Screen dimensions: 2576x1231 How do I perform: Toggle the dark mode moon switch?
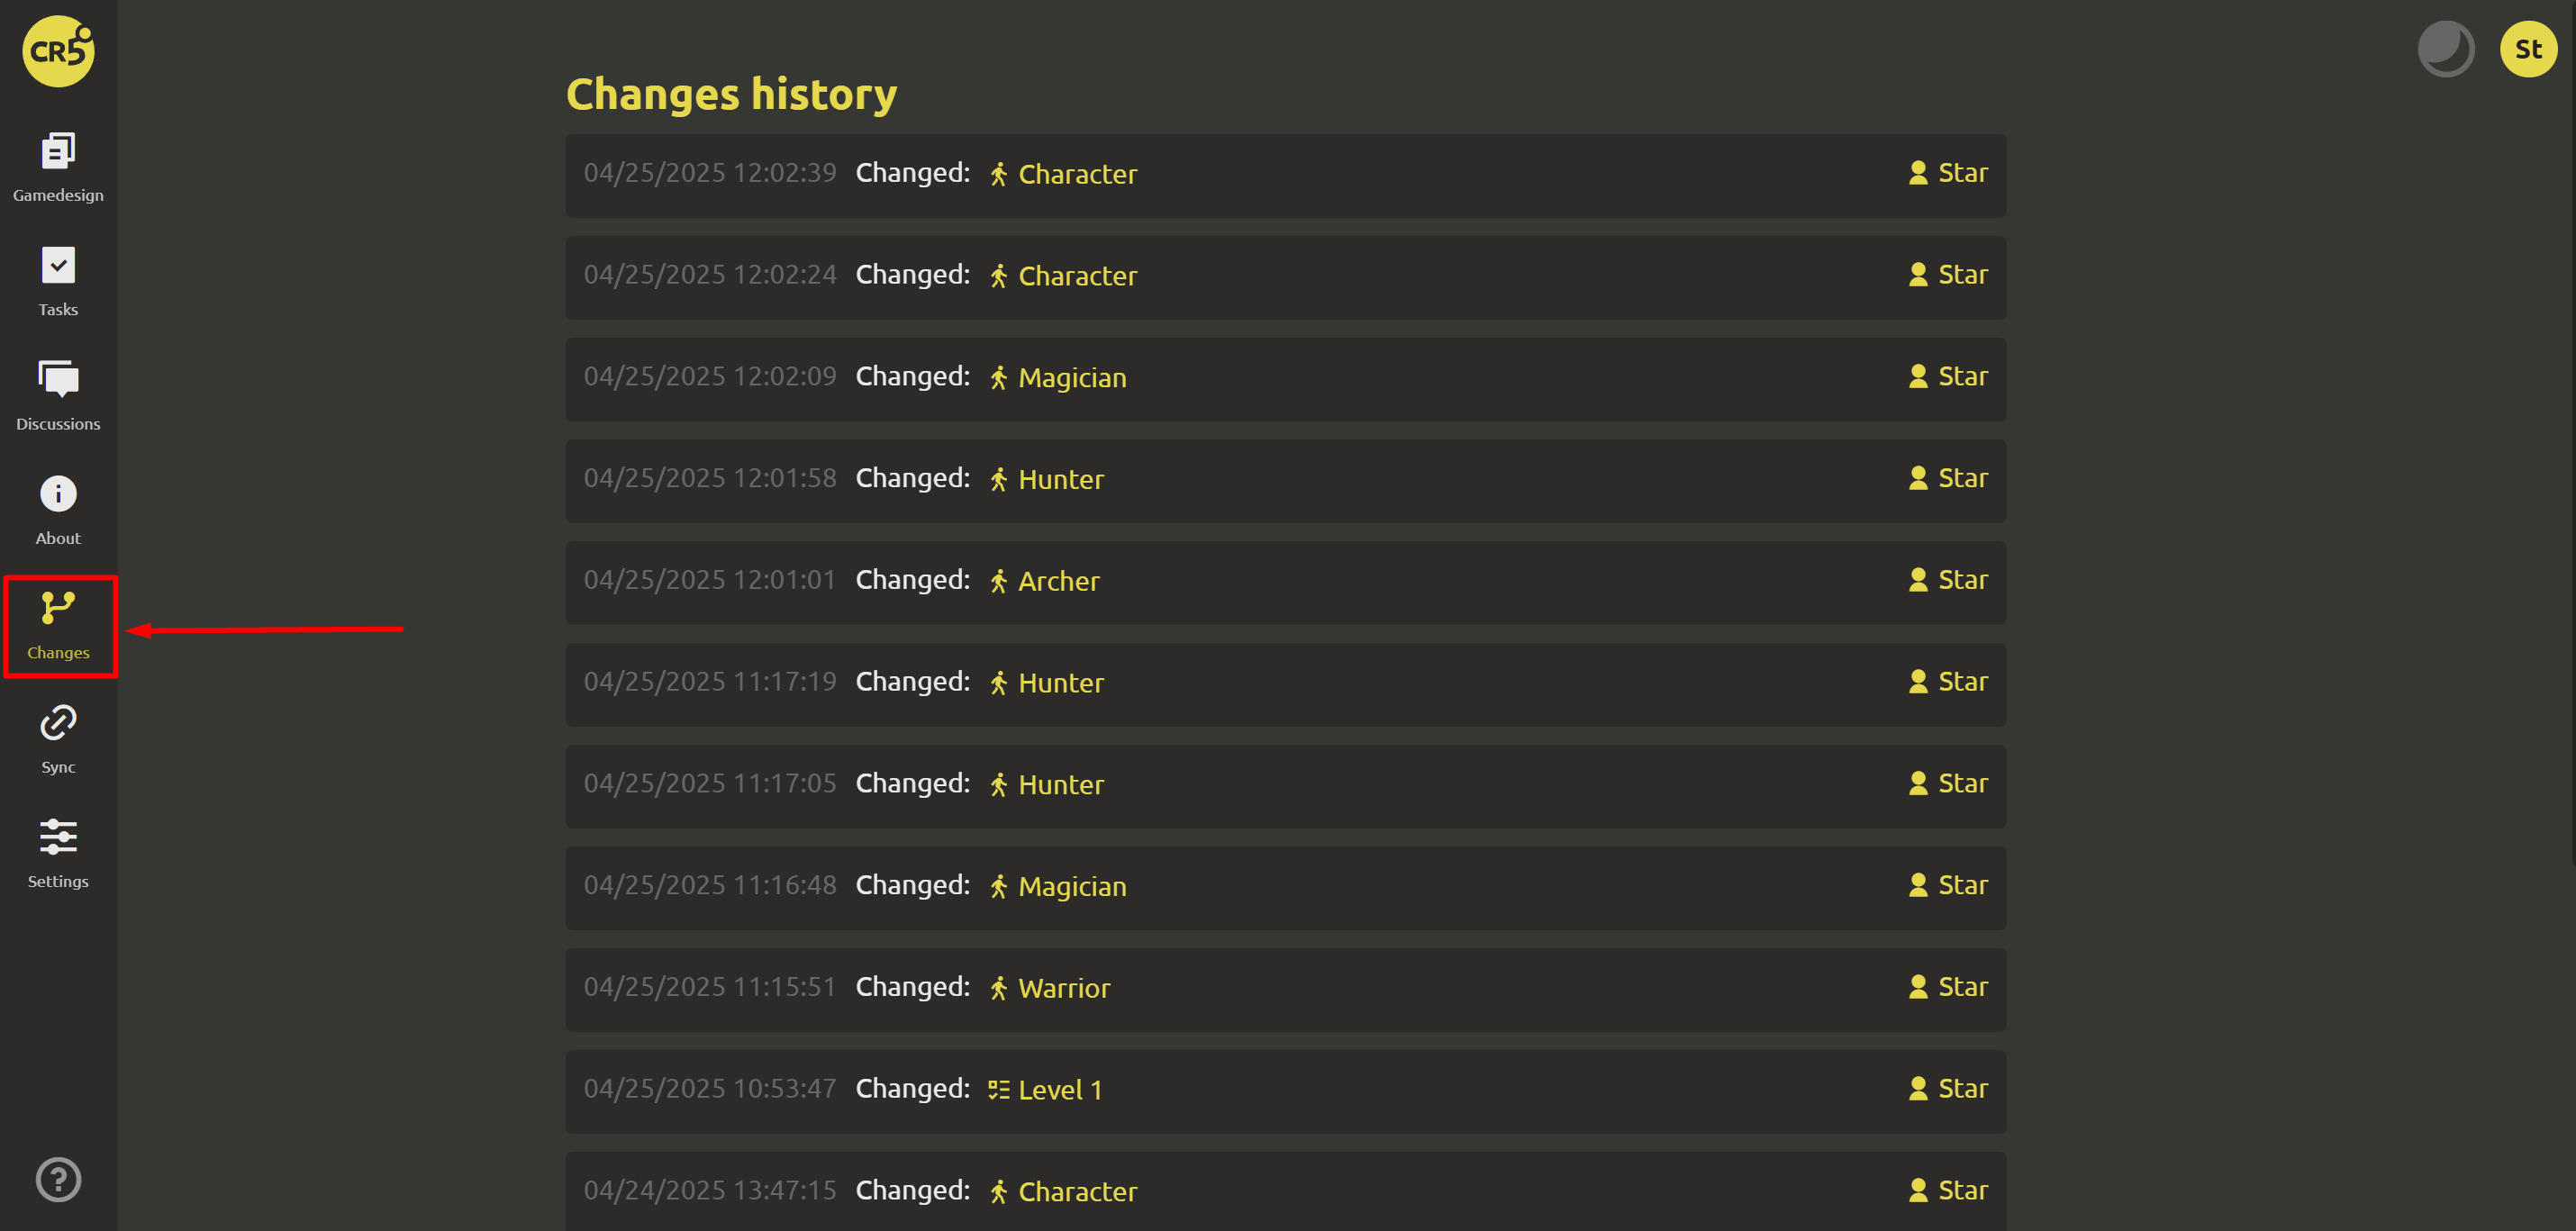click(2445, 49)
